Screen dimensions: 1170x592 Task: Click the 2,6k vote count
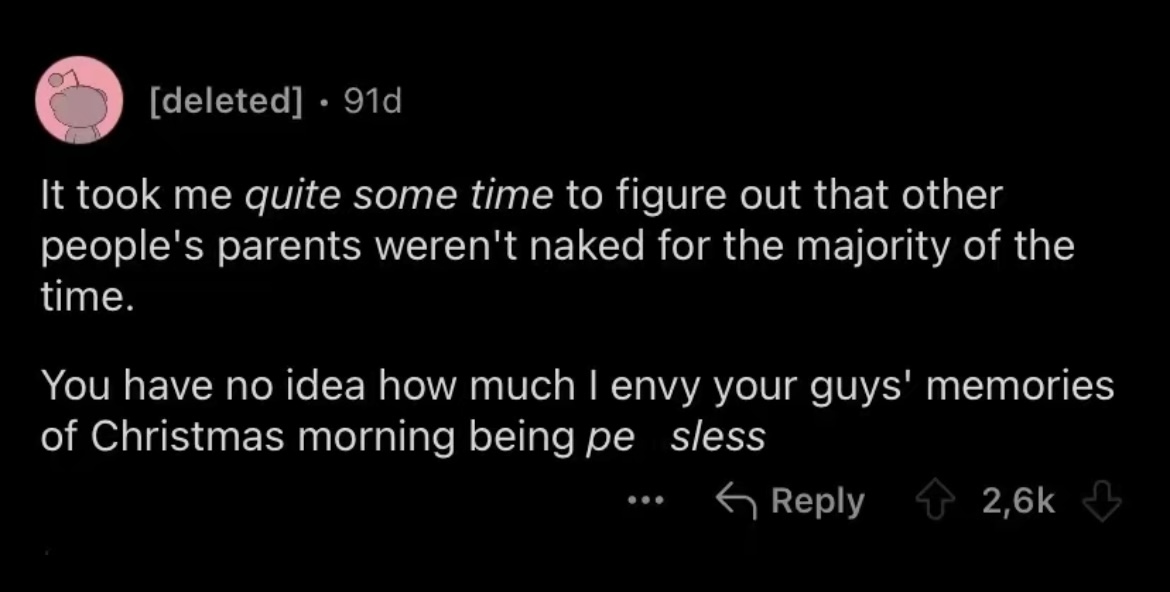pos(1018,500)
